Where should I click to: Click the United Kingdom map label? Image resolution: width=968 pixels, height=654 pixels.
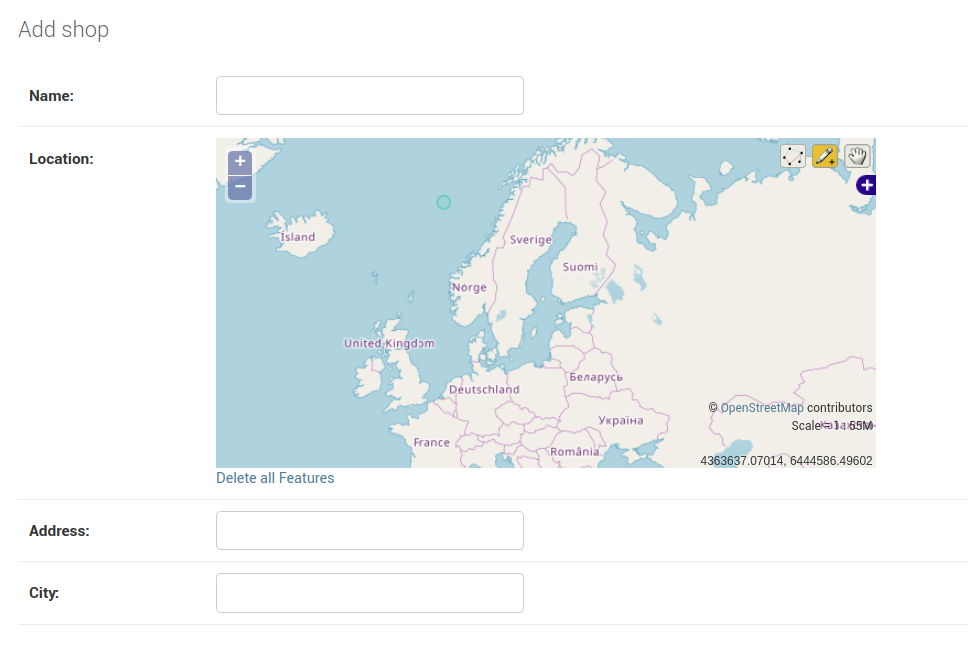pos(389,343)
